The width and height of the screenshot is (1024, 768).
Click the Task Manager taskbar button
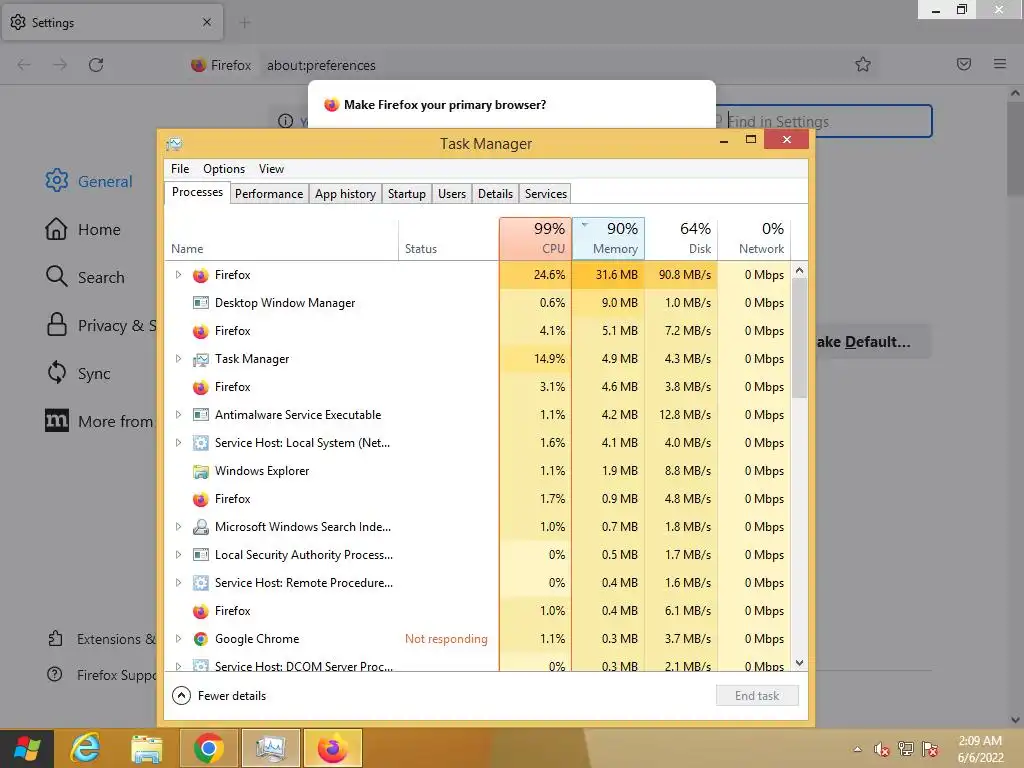click(270, 748)
